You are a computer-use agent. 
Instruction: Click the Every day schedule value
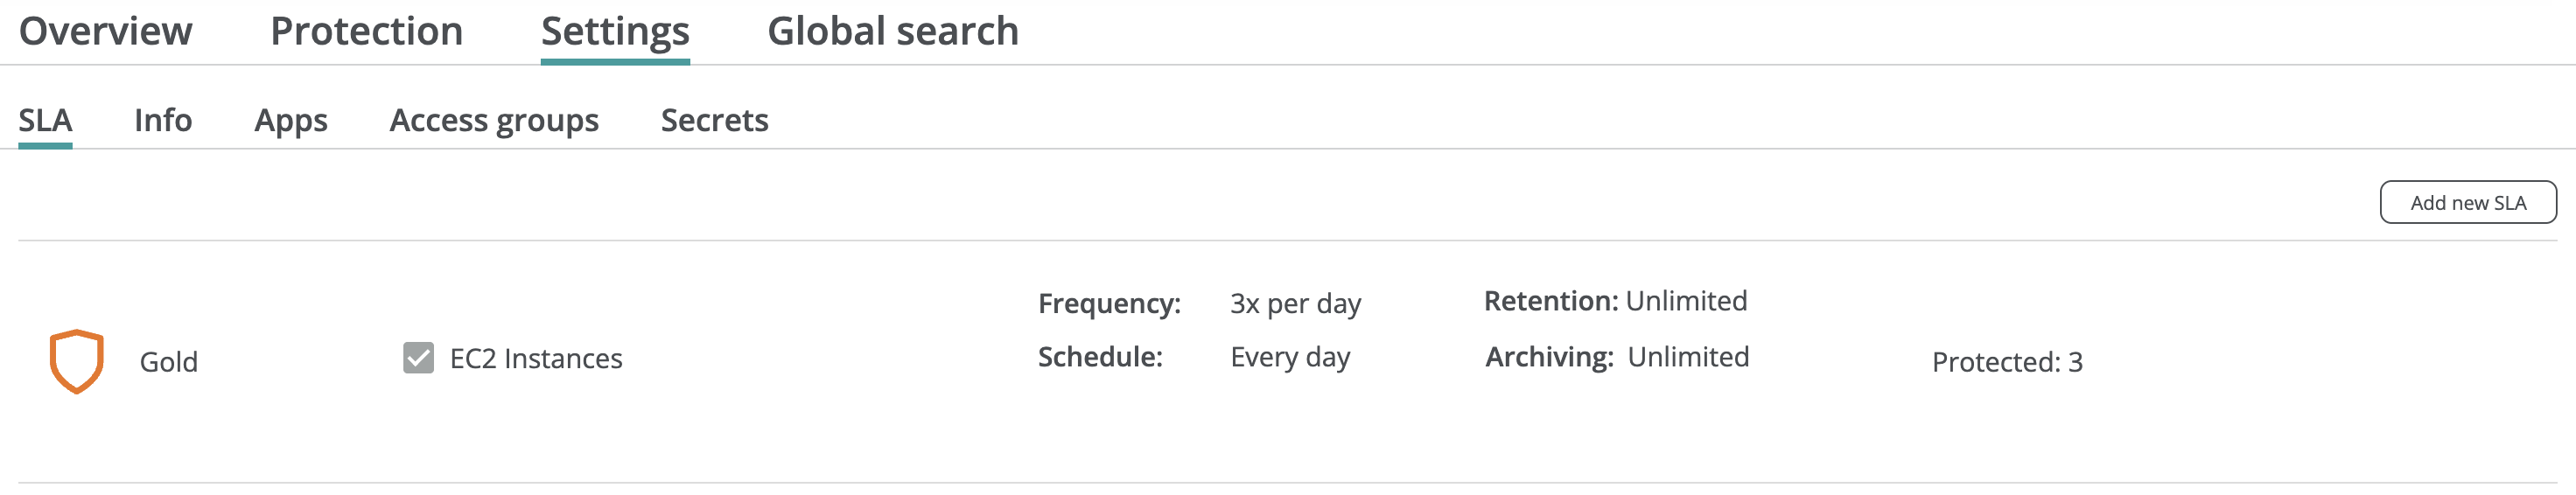tap(1290, 357)
